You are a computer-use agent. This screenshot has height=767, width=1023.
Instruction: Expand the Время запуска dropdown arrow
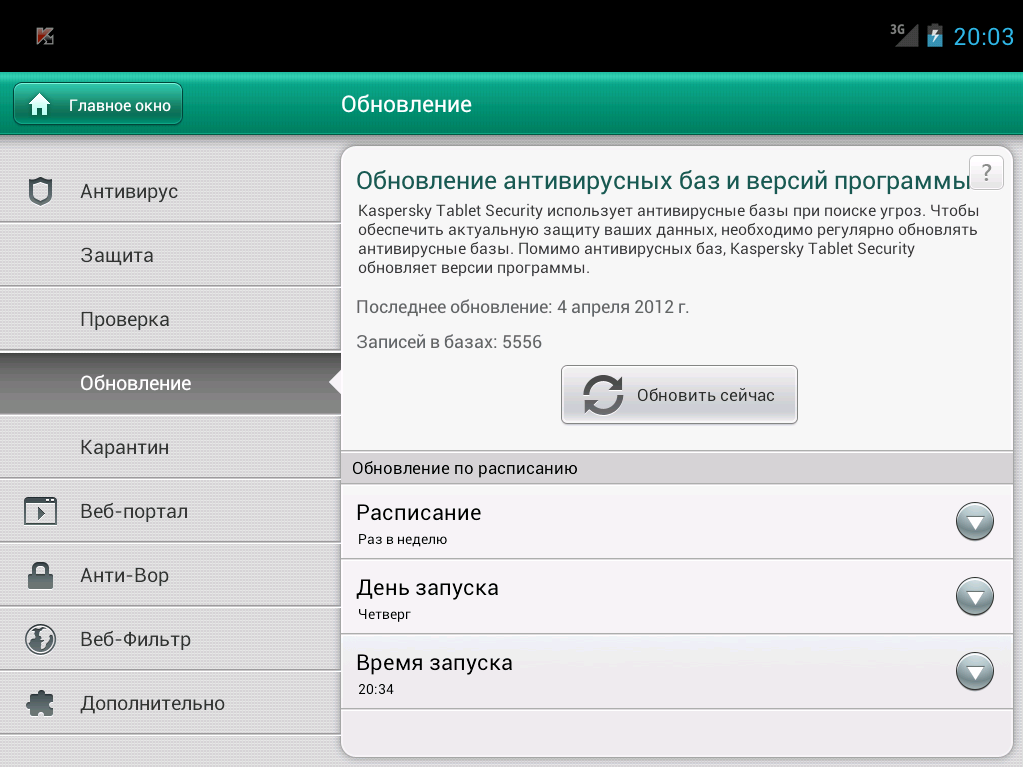click(975, 671)
